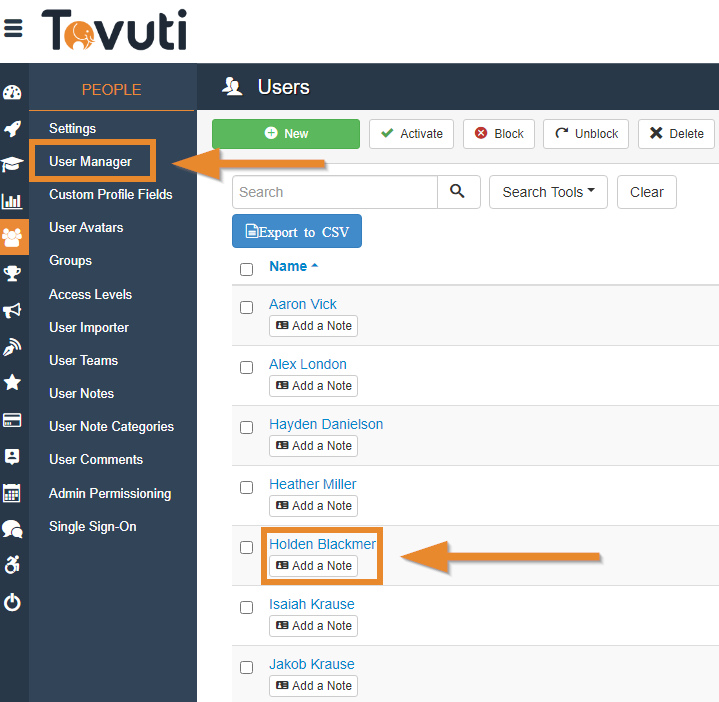Check the box next to Aaron Vick
The image size is (719, 702).
pyautogui.click(x=246, y=307)
